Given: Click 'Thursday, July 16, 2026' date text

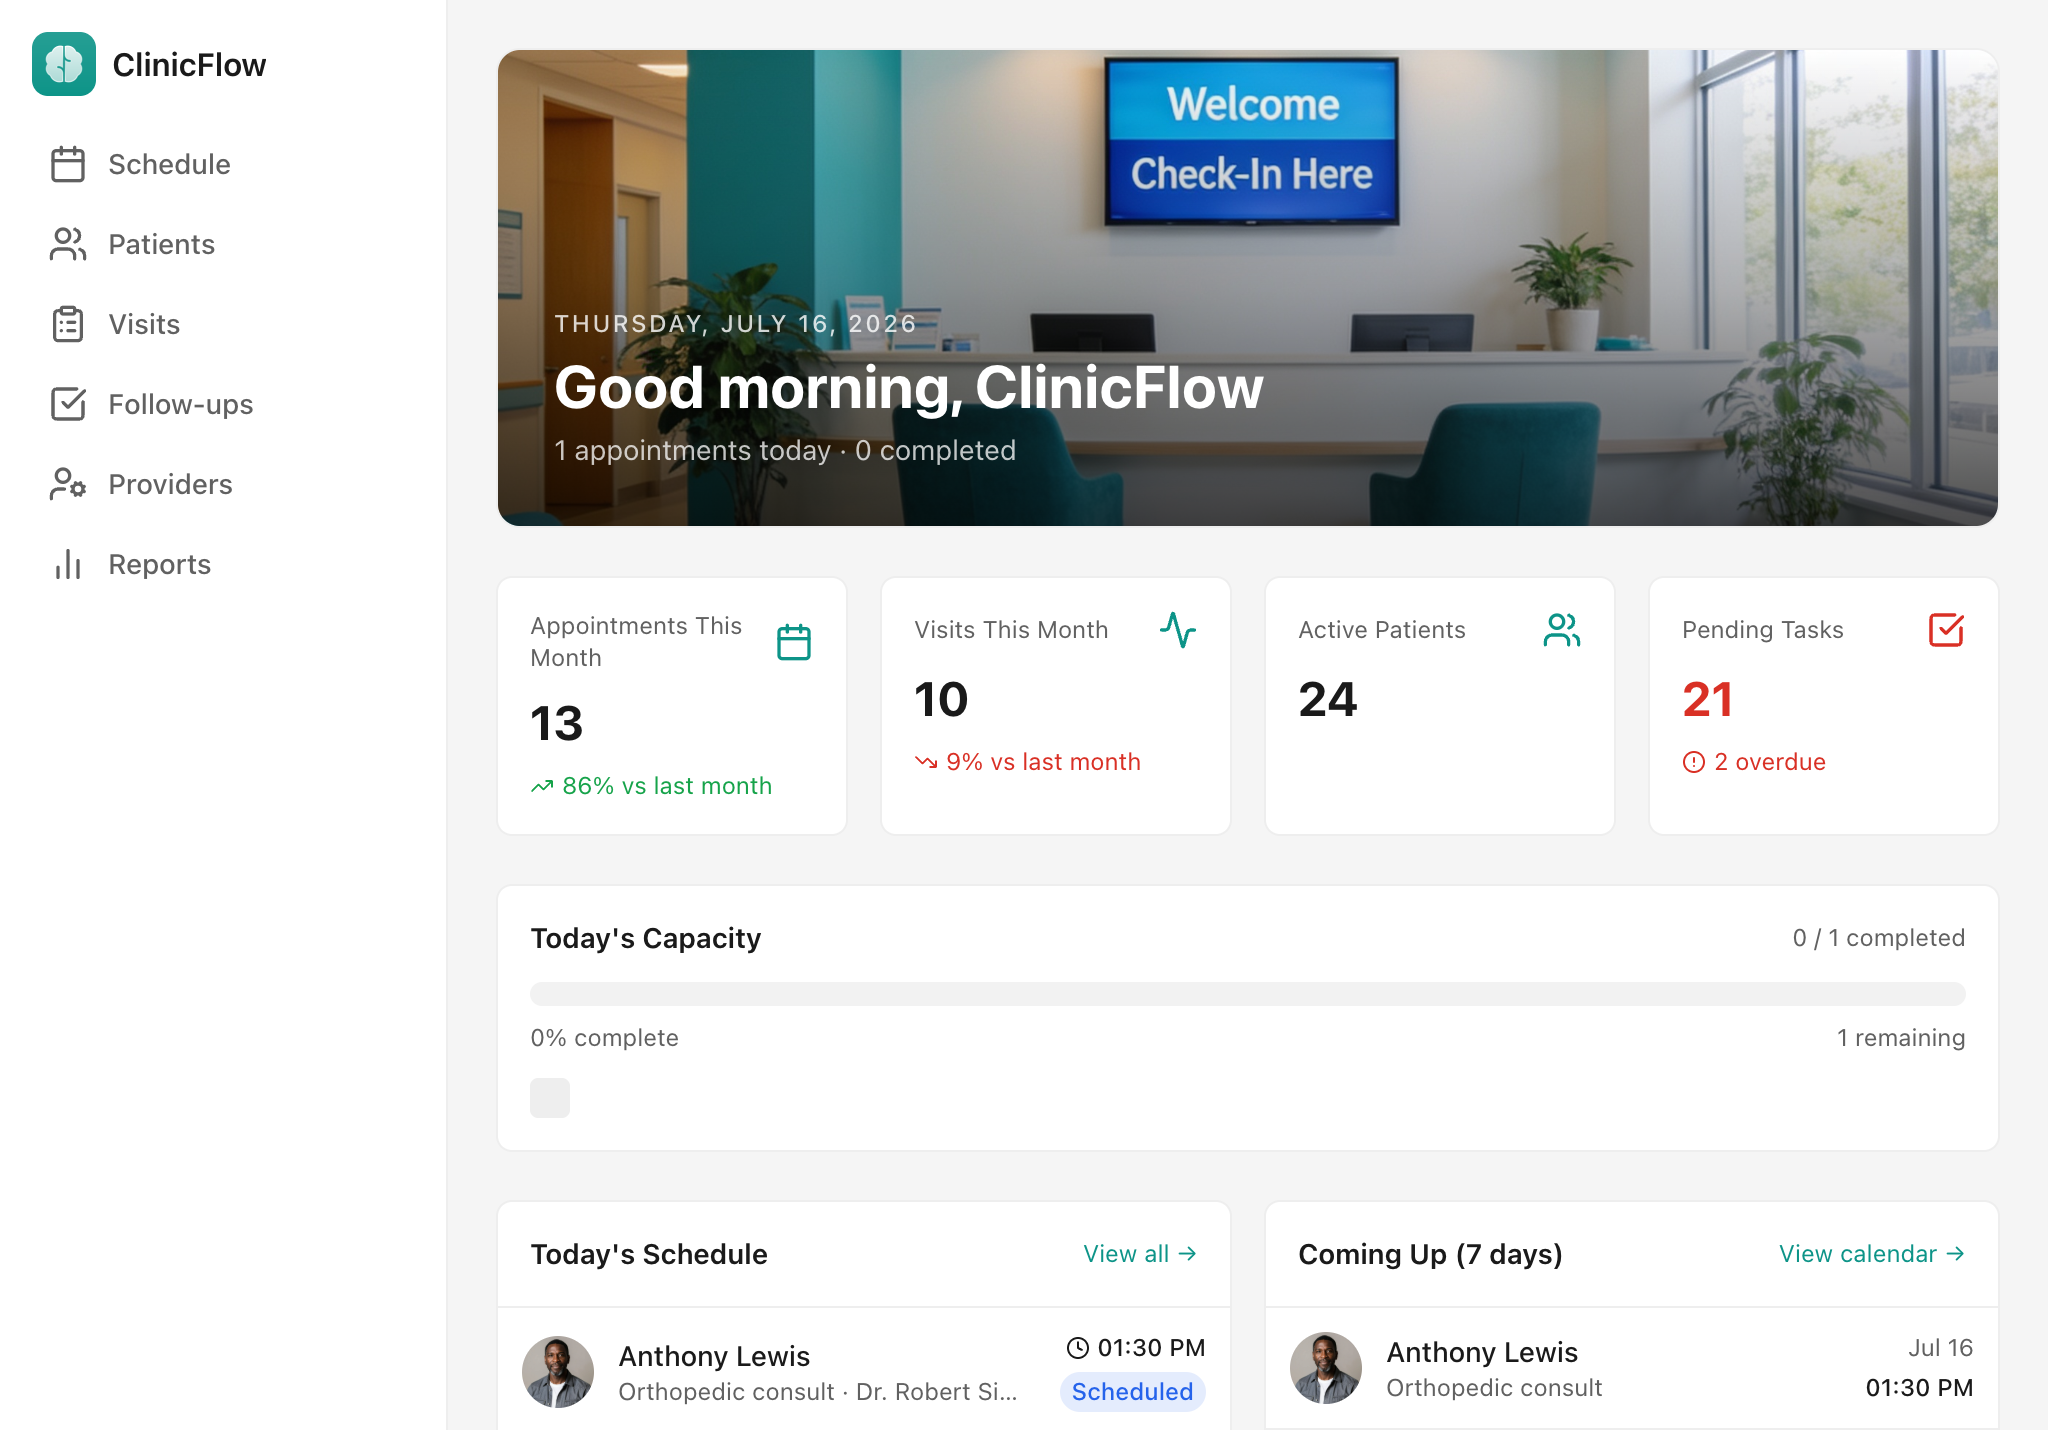Looking at the screenshot, I should click(x=736, y=324).
